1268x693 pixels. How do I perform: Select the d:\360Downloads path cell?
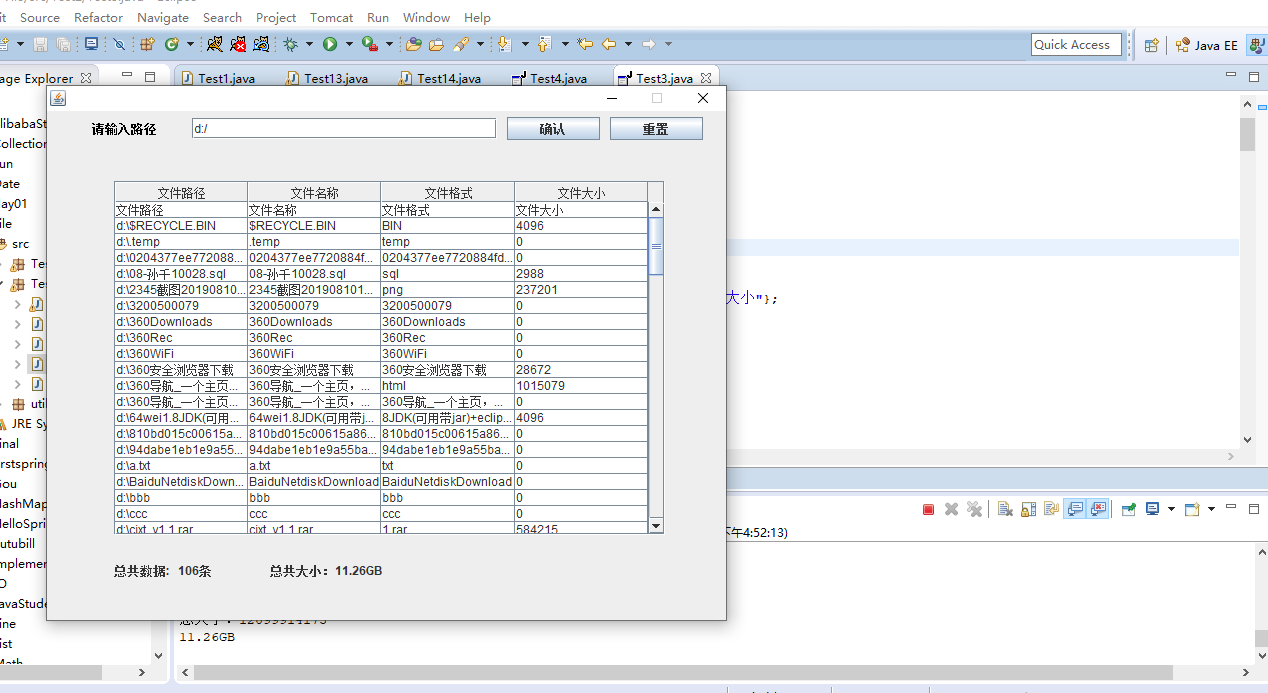point(181,322)
